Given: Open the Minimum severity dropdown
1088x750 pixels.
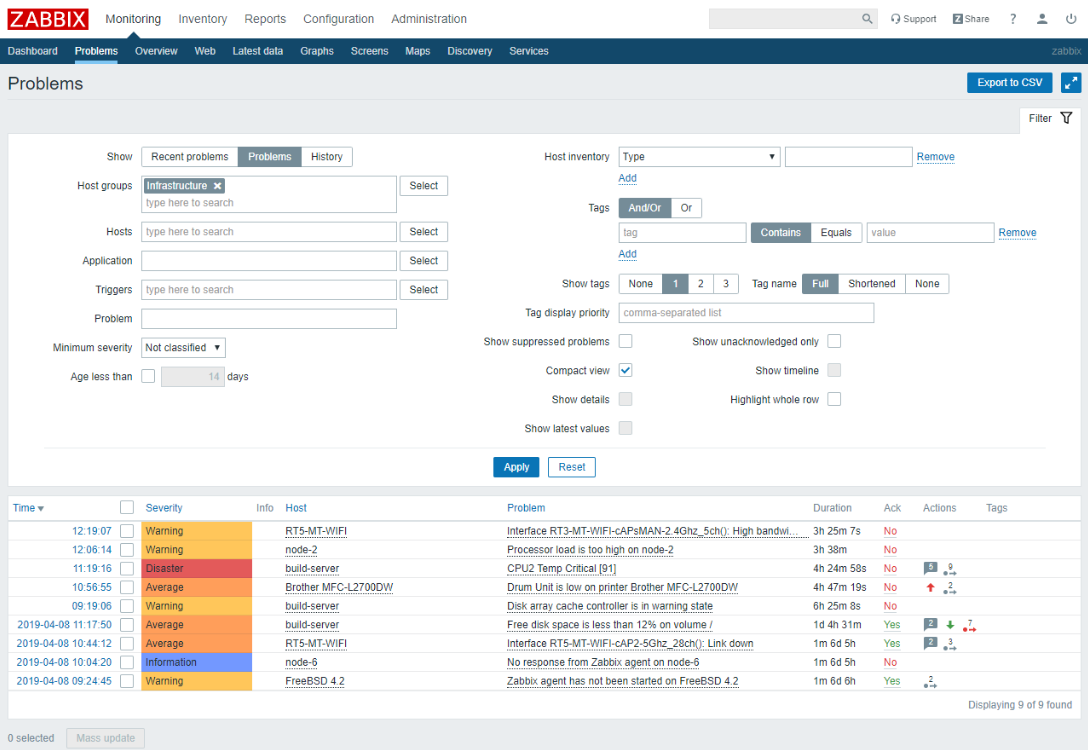Looking at the screenshot, I should pos(183,348).
